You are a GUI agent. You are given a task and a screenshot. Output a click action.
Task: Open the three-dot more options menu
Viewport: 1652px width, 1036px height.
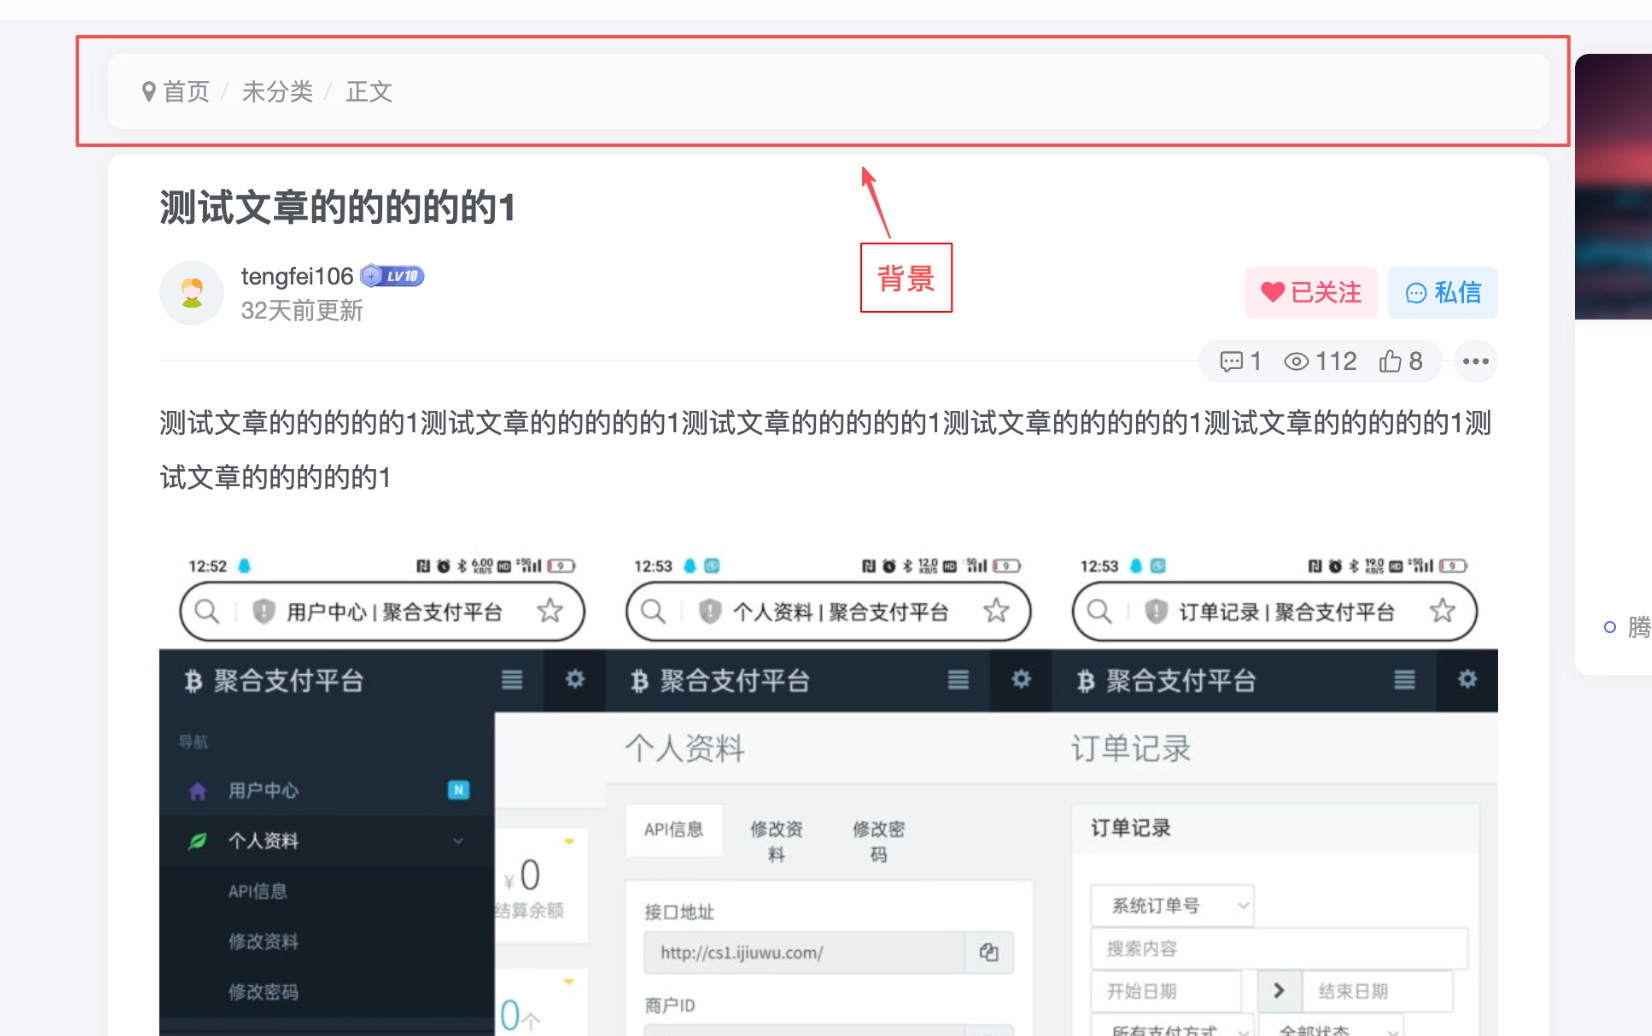pyautogui.click(x=1475, y=361)
